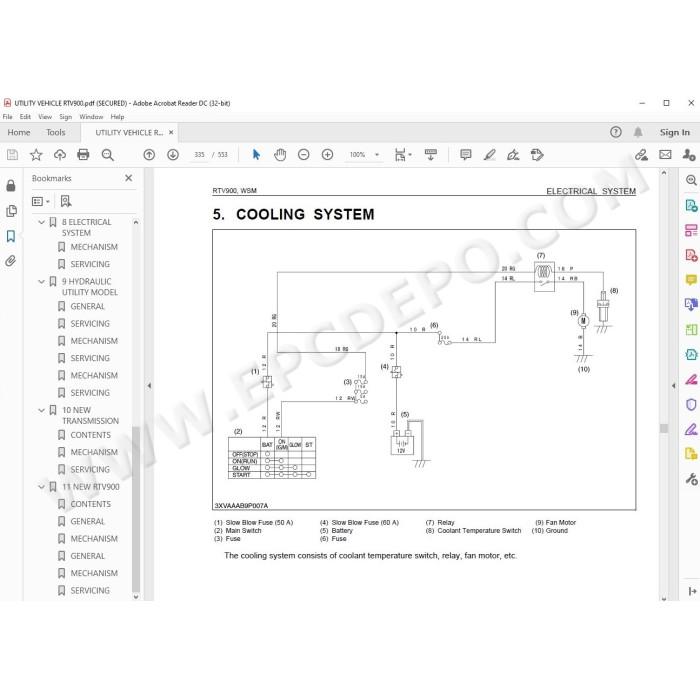The image size is (700, 700).
Task: Open the SERVICING bookmark under 8 ELECTRICAL SYSTEM
Action: tap(90, 264)
